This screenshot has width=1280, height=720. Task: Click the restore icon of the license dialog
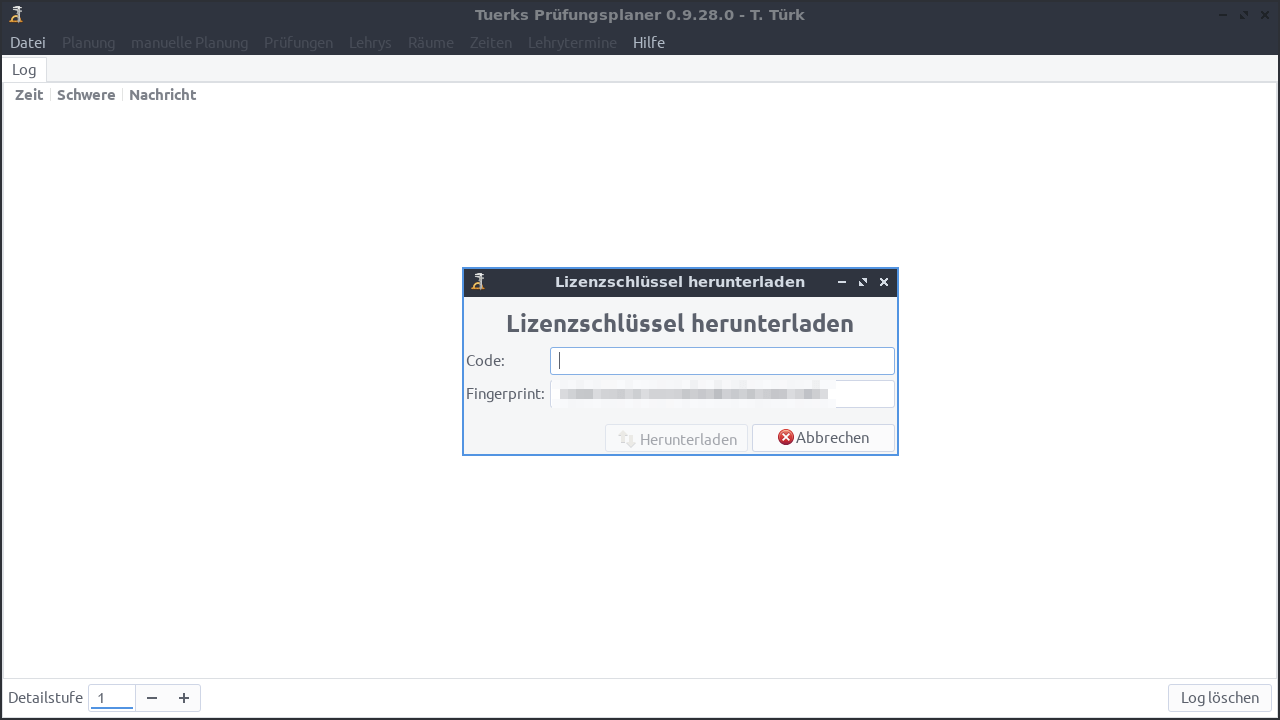click(x=862, y=281)
